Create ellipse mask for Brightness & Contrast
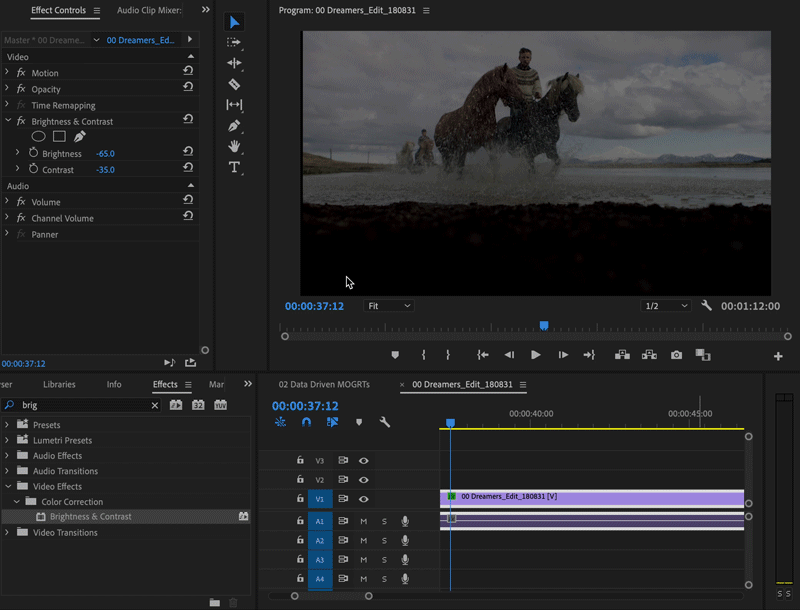 click(39, 136)
